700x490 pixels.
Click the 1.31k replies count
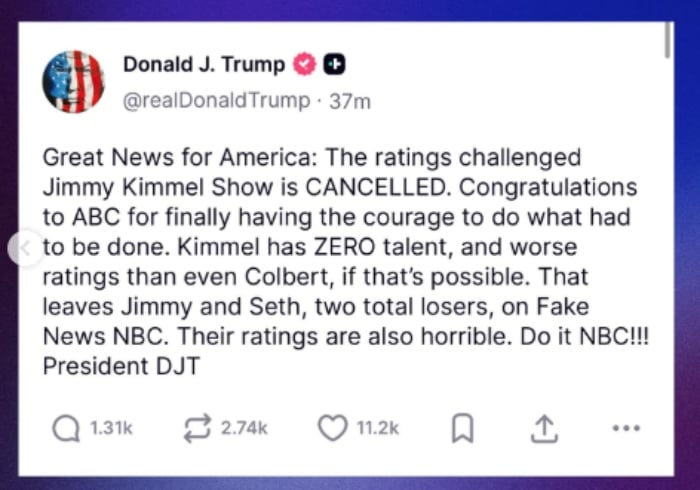coord(111,428)
